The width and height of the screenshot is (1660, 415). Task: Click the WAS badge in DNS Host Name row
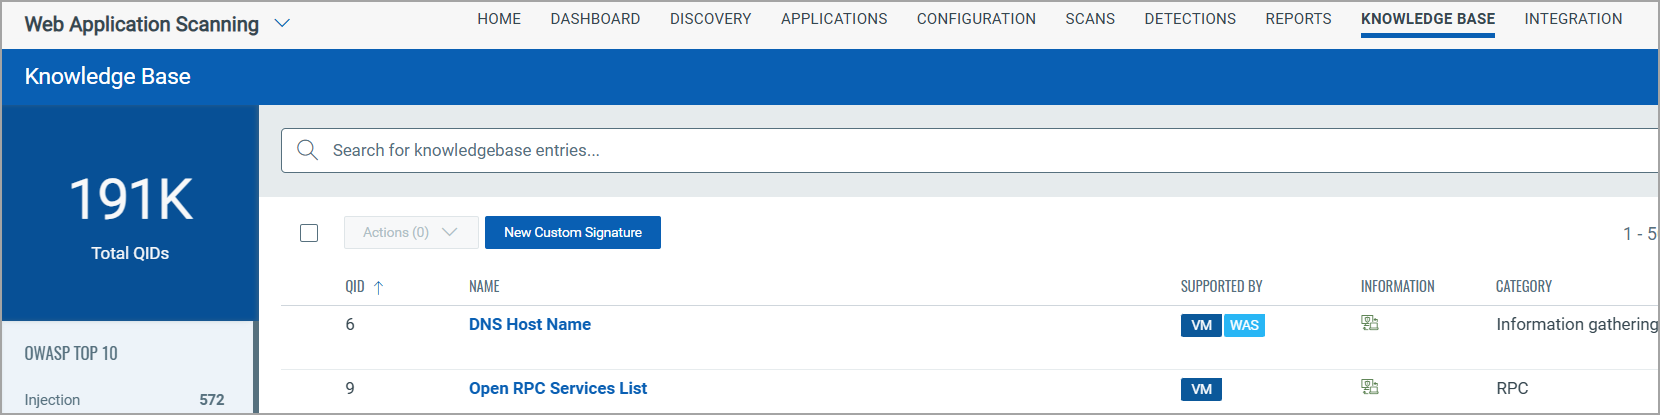[1244, 325]
